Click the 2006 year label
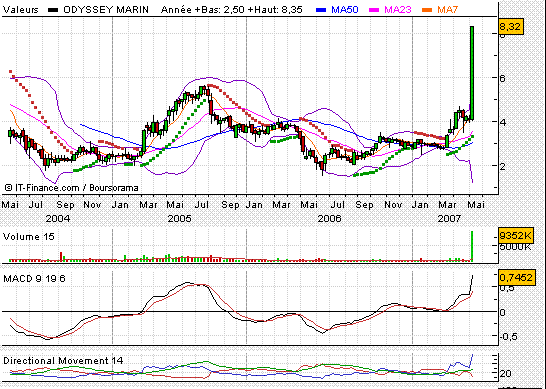Image resolution: width=546 pixels, height=389 pixels. click(x=329, y=219)
